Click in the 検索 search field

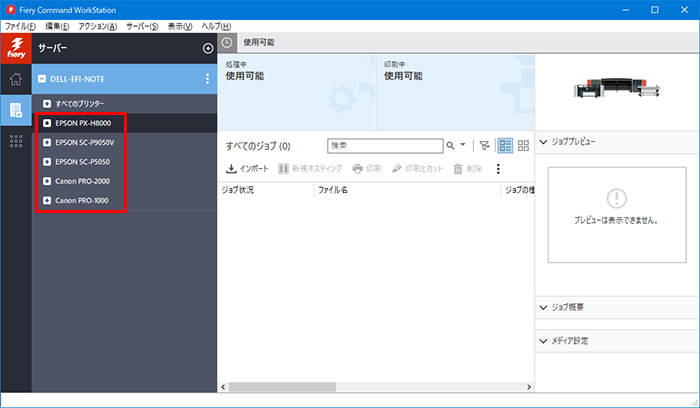pos(385,146)
